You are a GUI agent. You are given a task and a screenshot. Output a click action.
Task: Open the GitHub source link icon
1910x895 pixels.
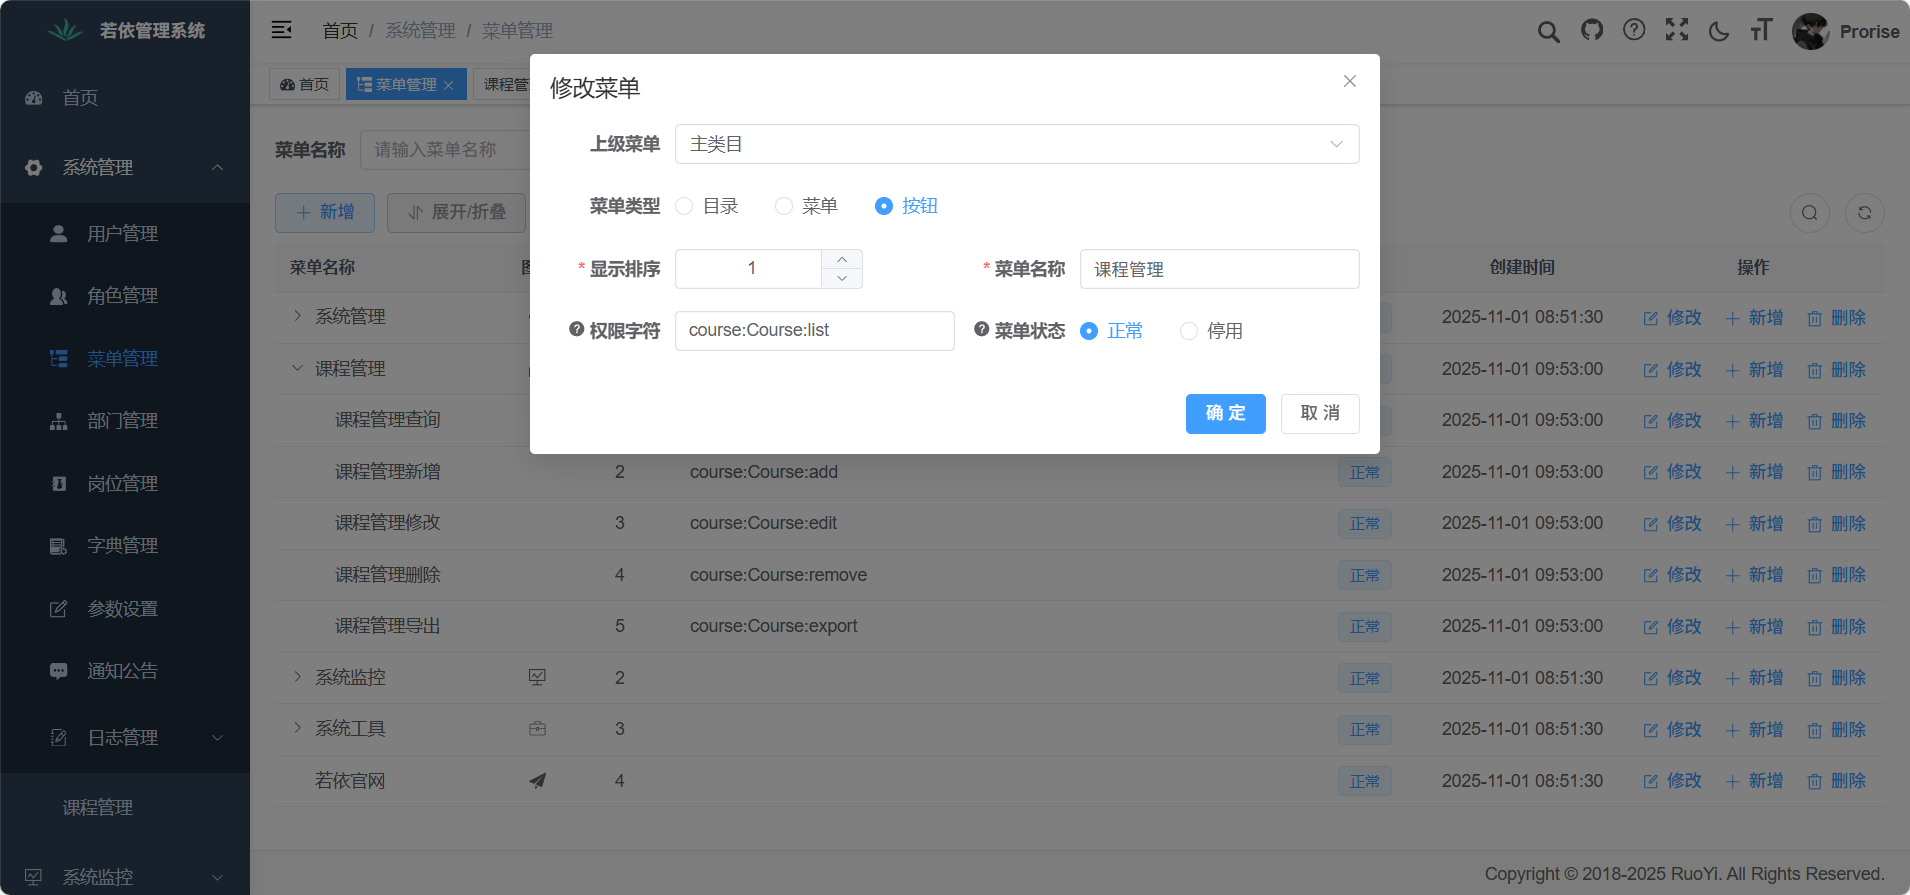(x=1591, y=31)
